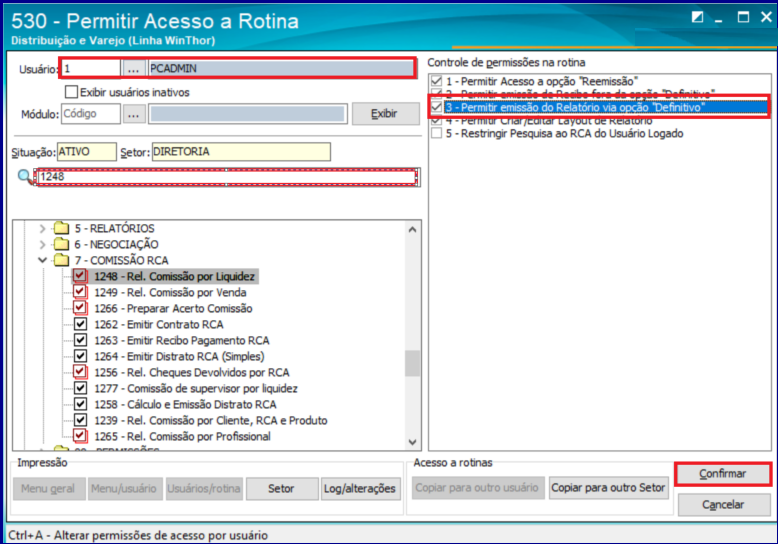Toggle checkbox for routine 1248

pyautogui.click(x=80, y=276)
